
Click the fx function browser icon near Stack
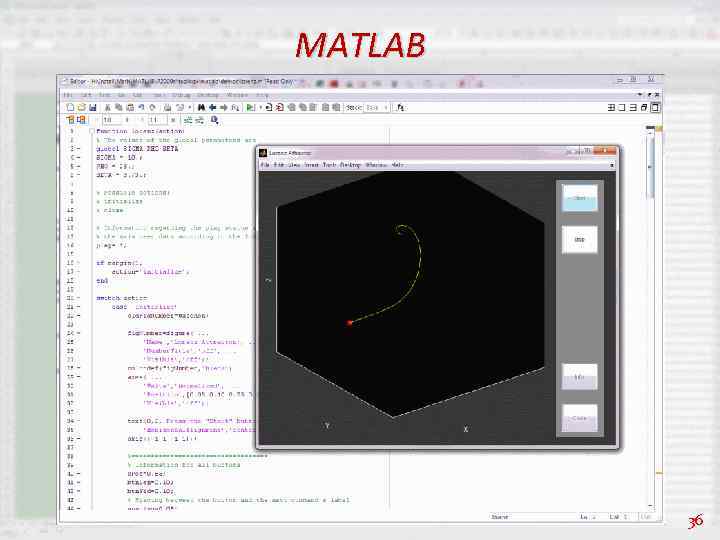click(400, 107)
